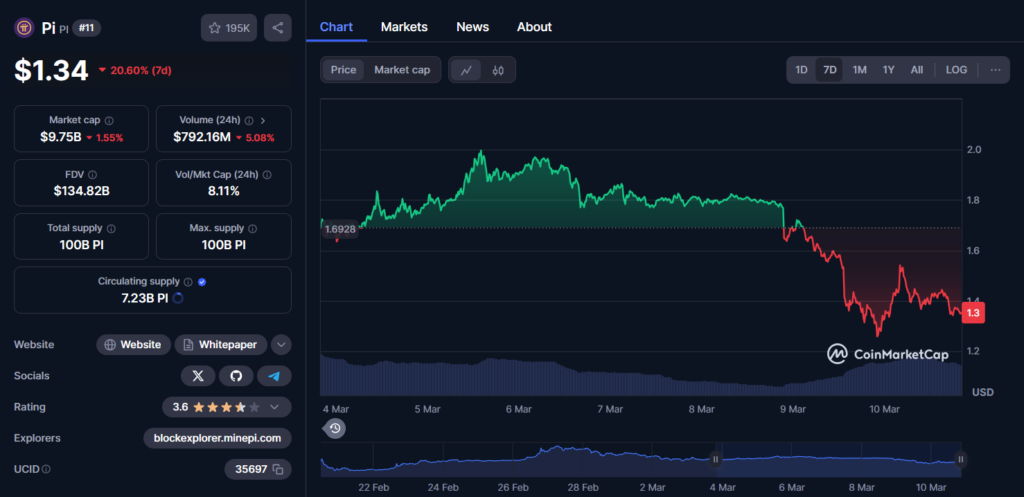Click the $1.34 price text
1024x497 pixels.
click(51, 71)
